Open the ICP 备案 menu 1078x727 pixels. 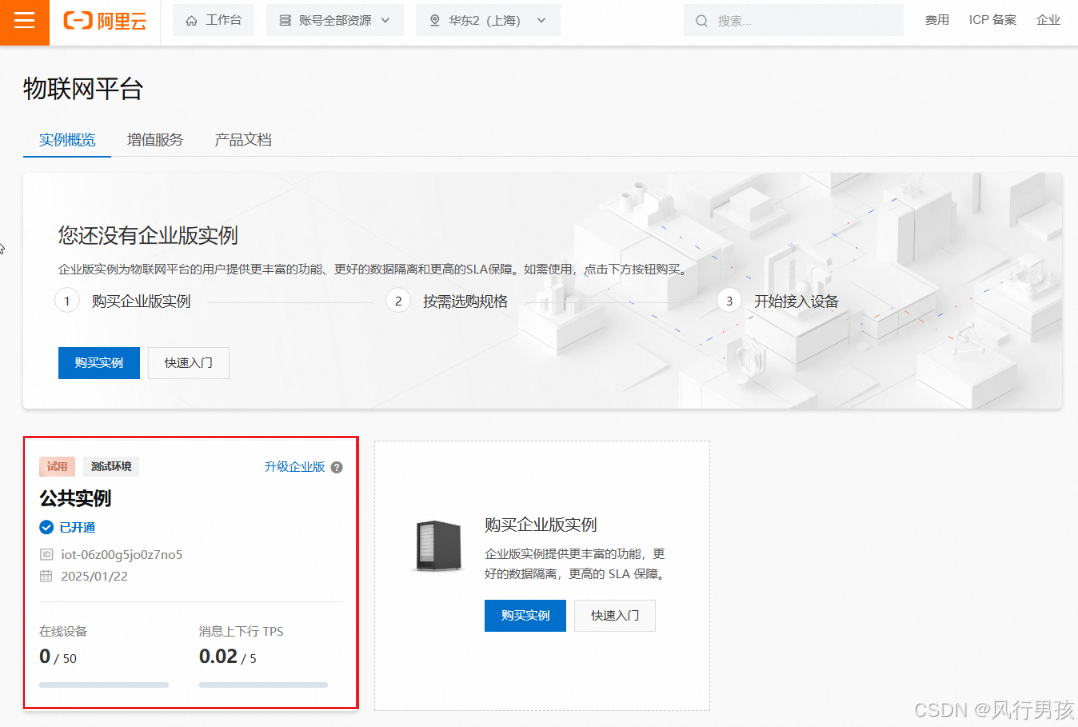992,21
